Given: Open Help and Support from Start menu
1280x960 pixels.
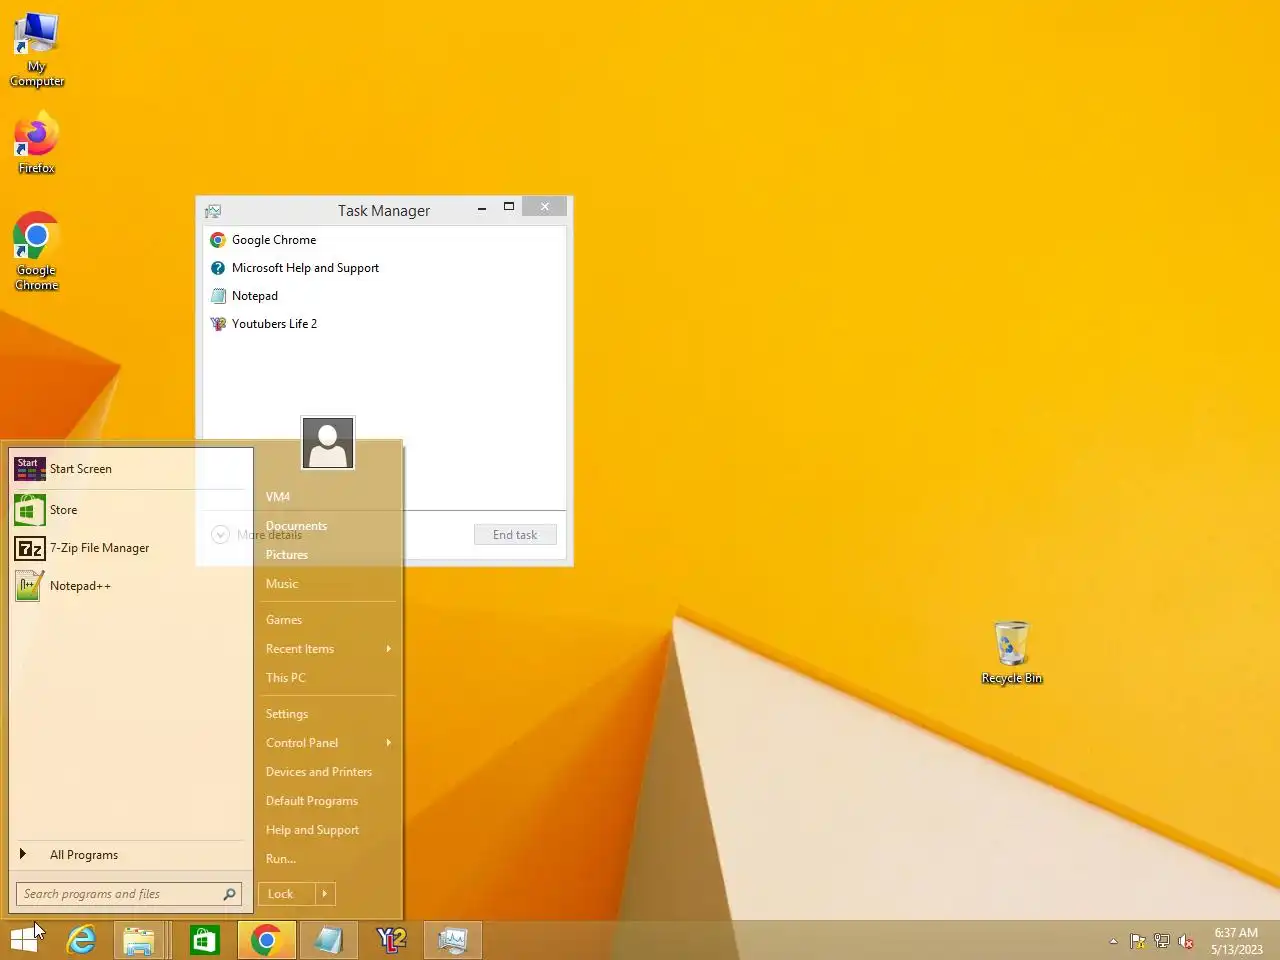Looking at the screenshot, I should coord(312,830).
